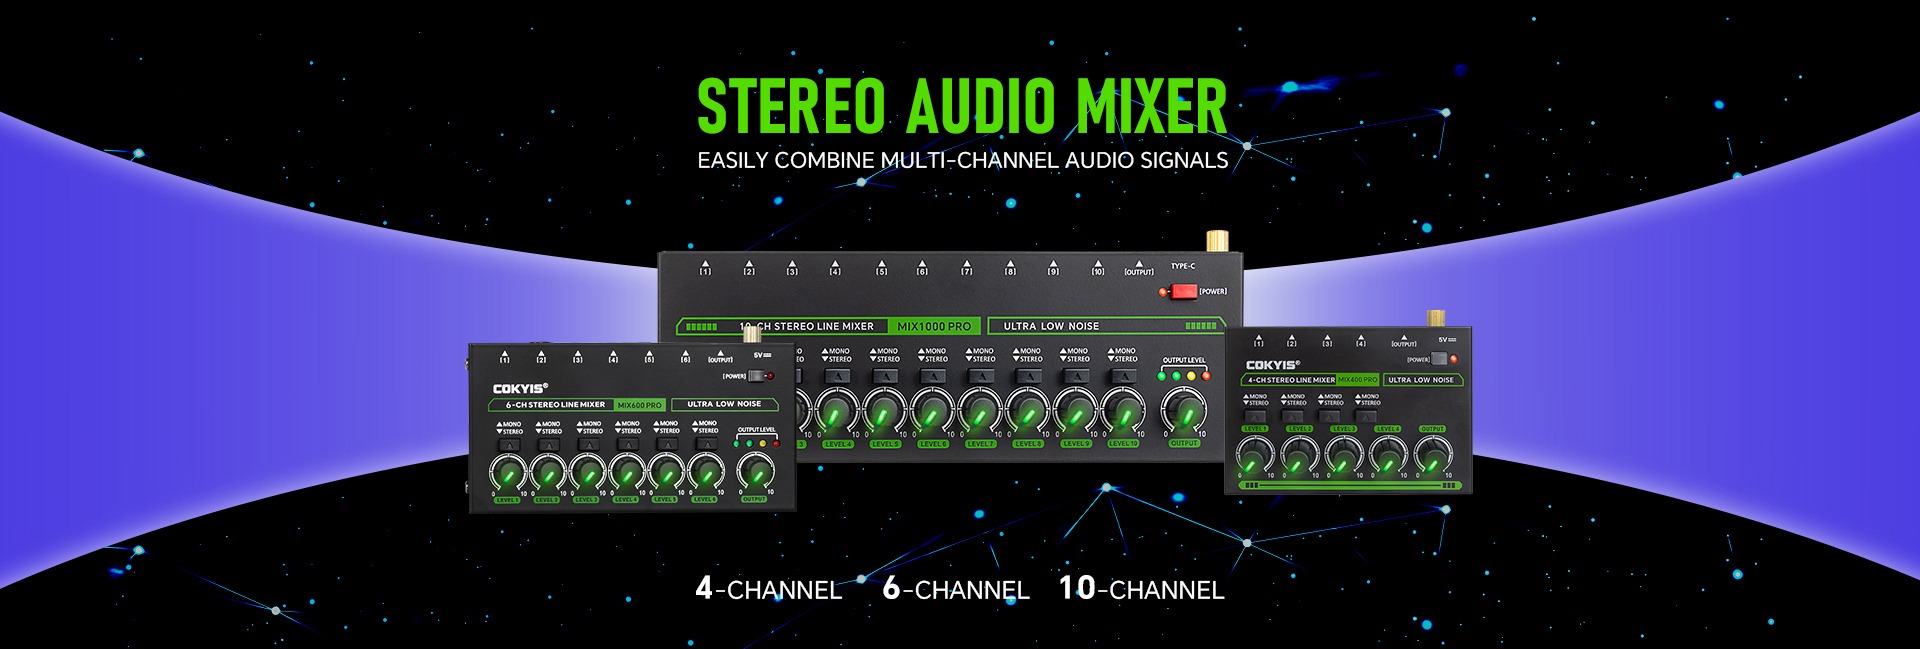Viewport: 1920px width, 649px height.
Task: Click the OUTPUT knob on the 10-channel mixer
Action: (1184, 410)
